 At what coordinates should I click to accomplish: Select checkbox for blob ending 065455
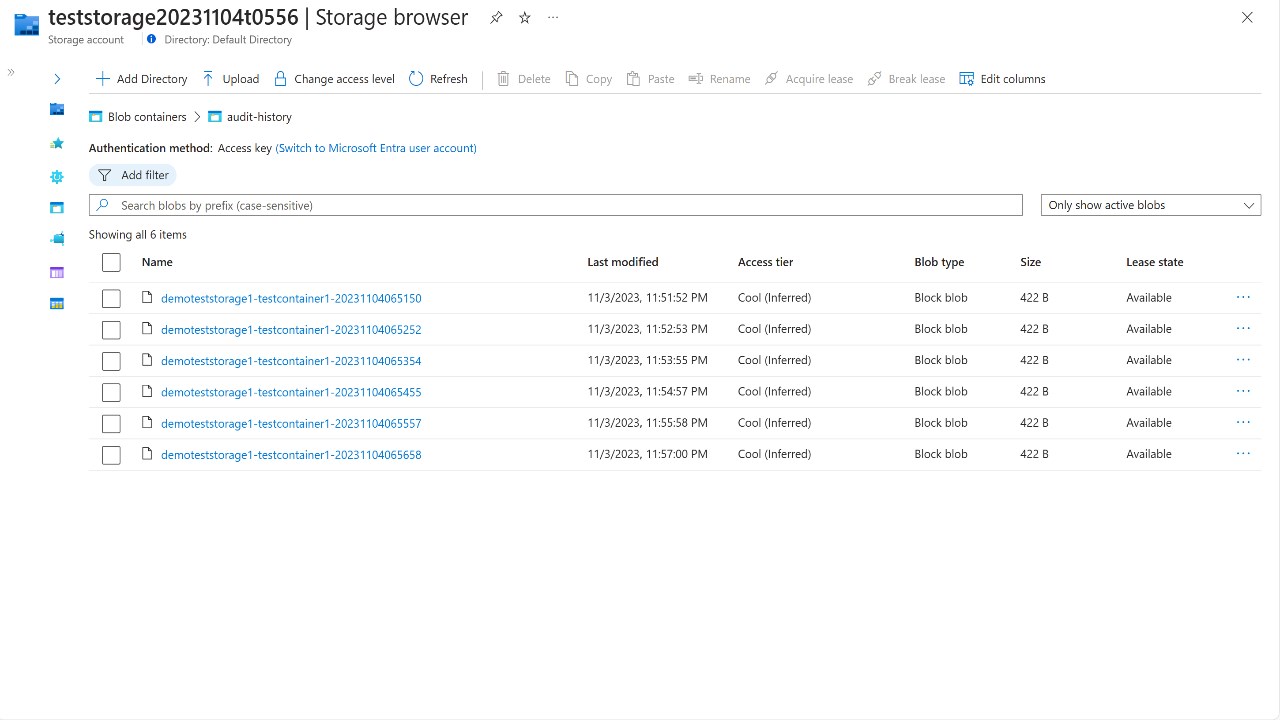tap(111, 392)
